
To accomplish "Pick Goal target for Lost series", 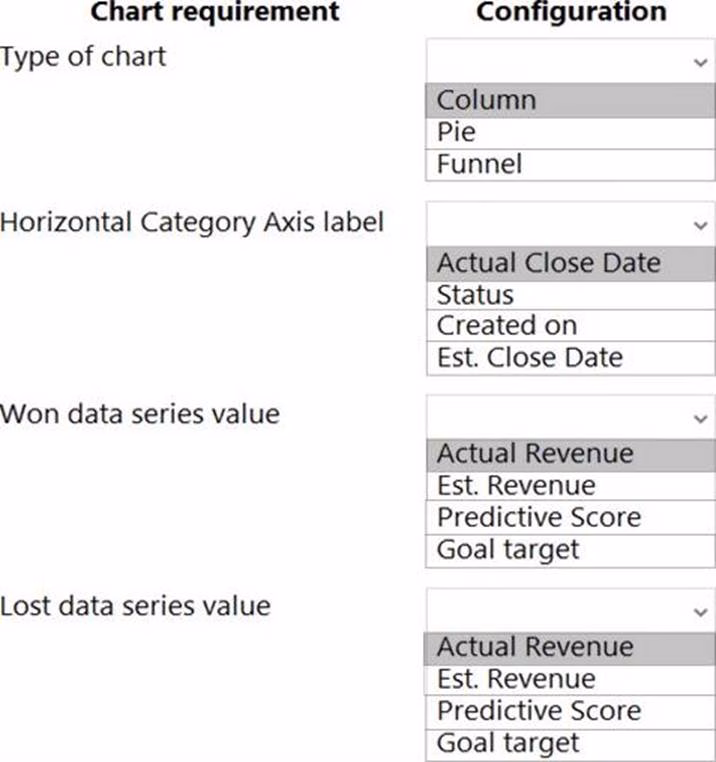I will [570, 743].
